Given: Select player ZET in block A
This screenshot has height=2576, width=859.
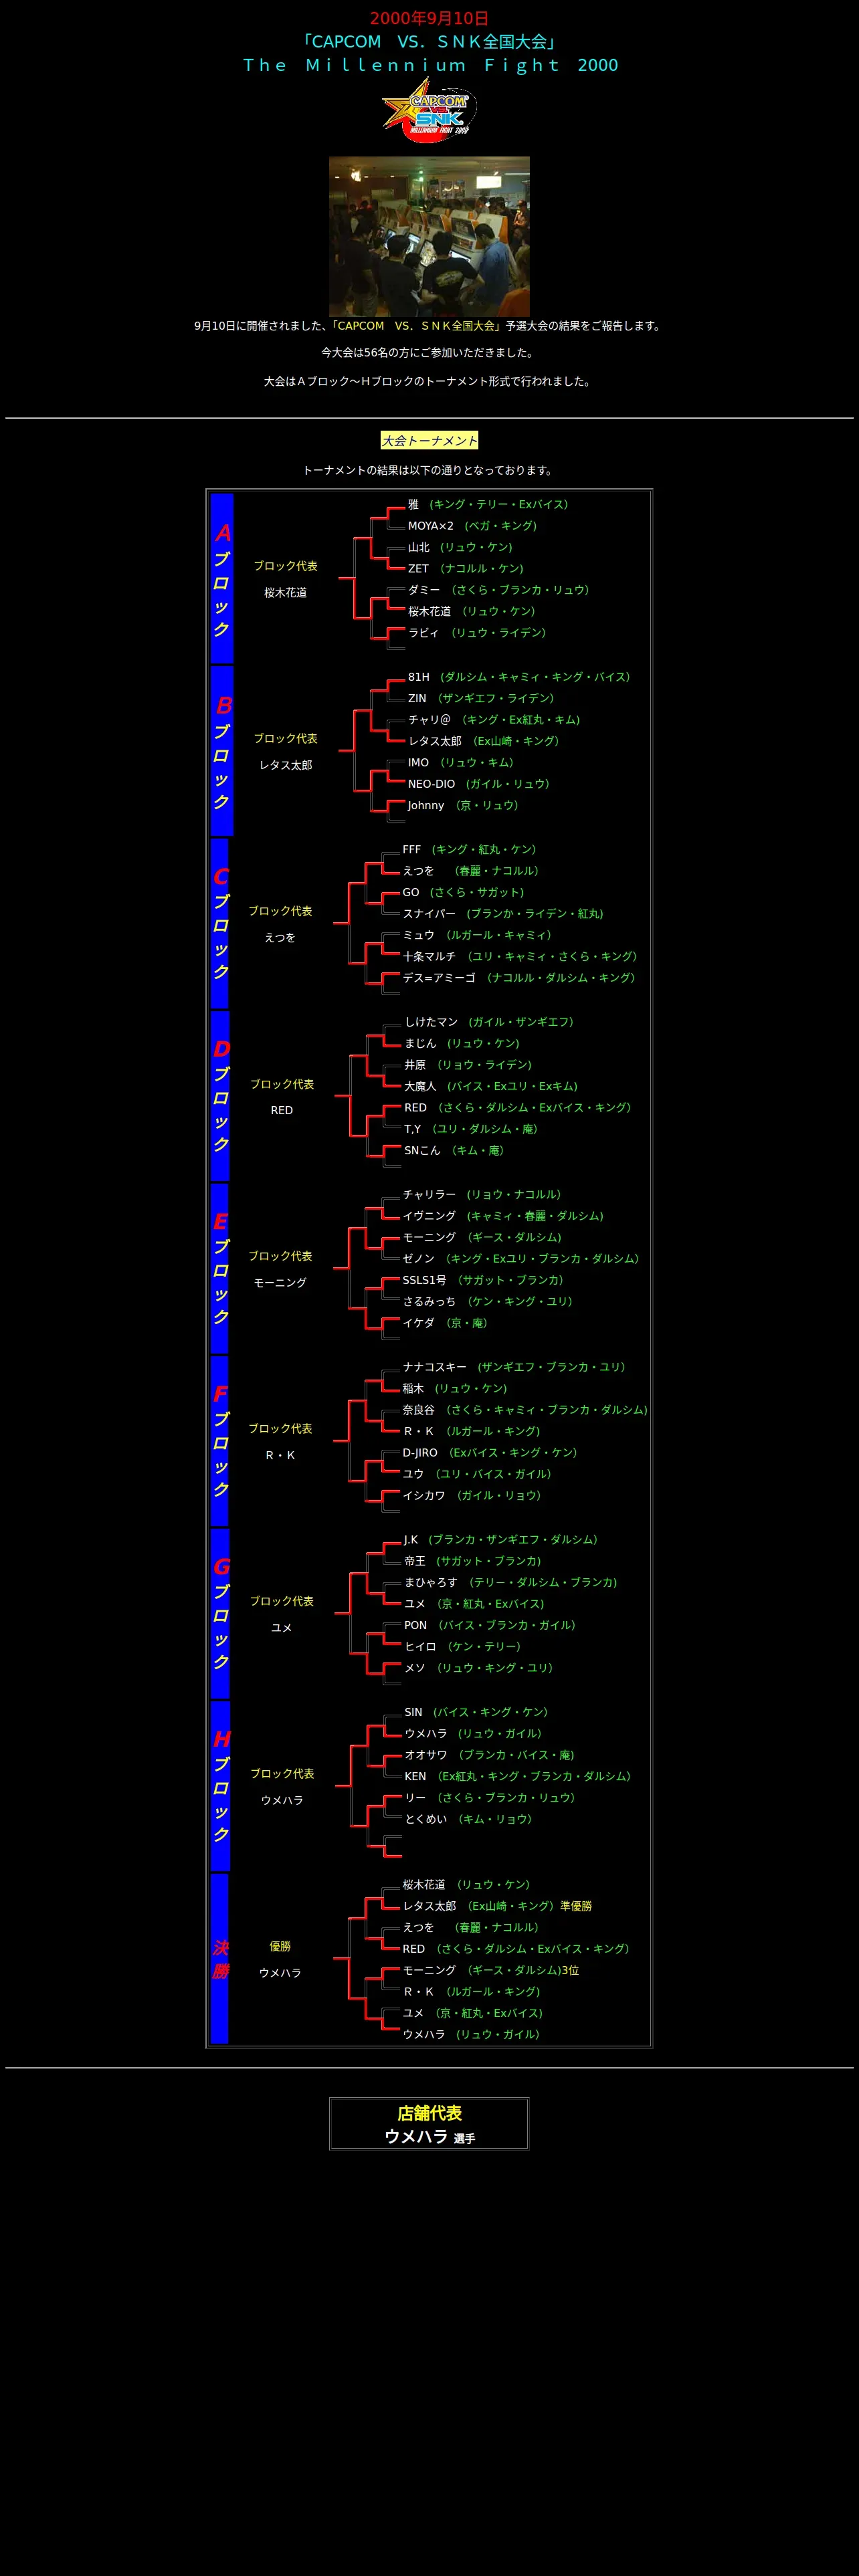Looking at the screenshot, I should point(418,568).
